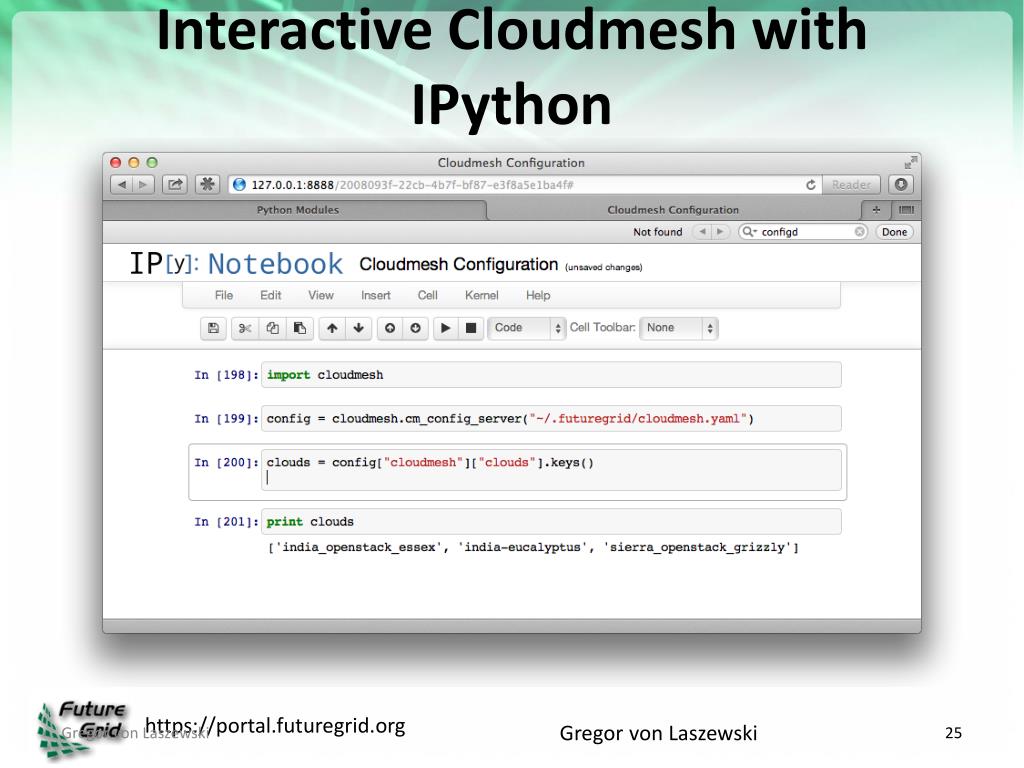Click the Not found search status text

coord(657,232)
